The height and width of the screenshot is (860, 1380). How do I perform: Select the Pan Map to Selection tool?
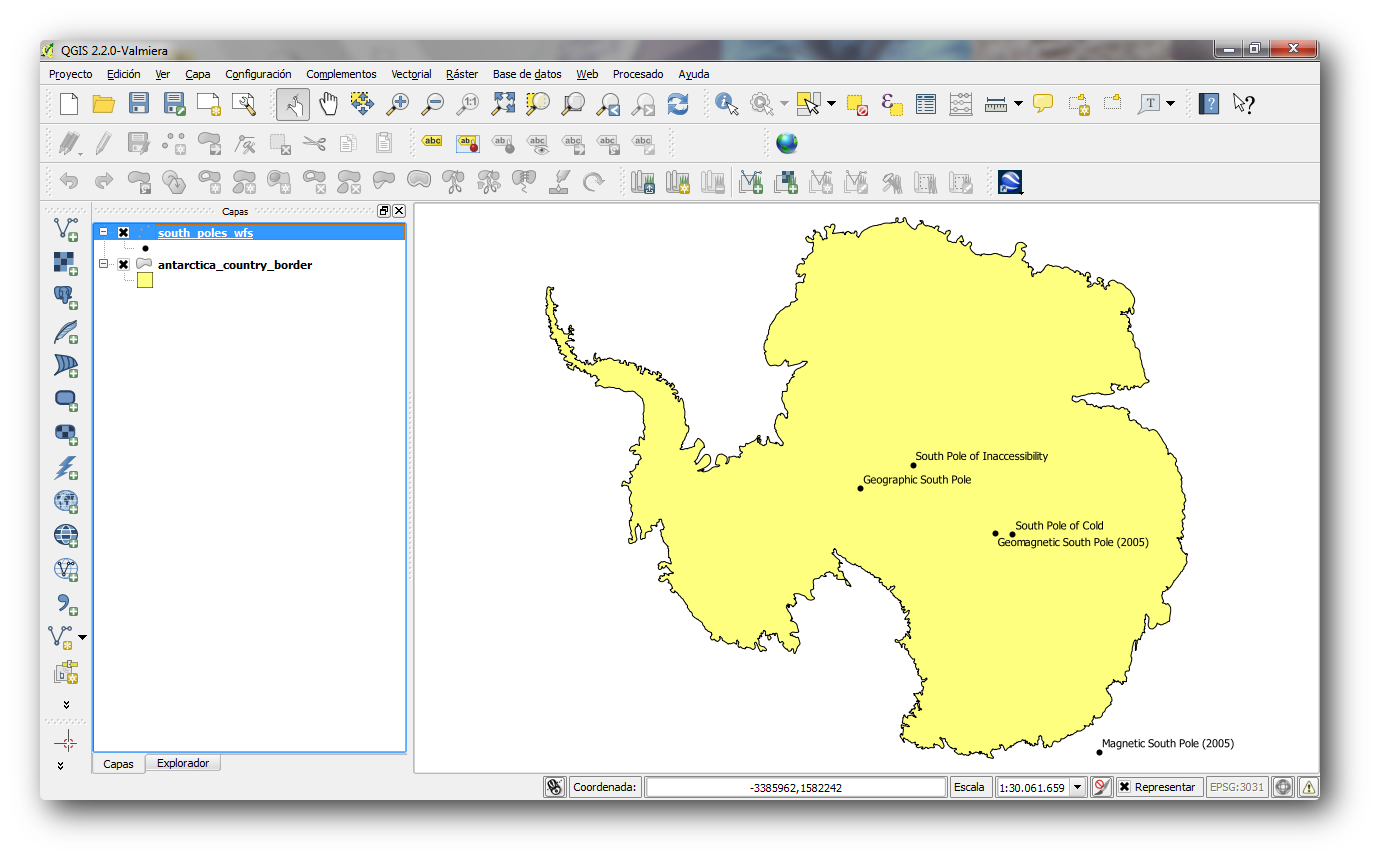point(363,103)
